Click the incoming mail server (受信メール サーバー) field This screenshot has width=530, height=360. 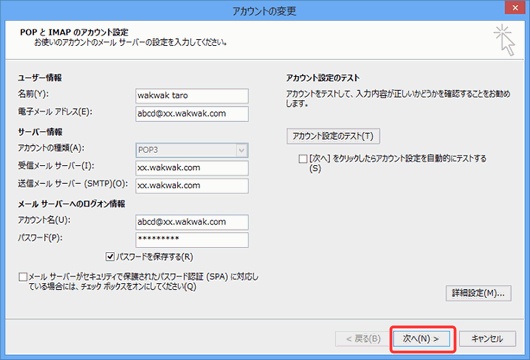click(192, 168)
